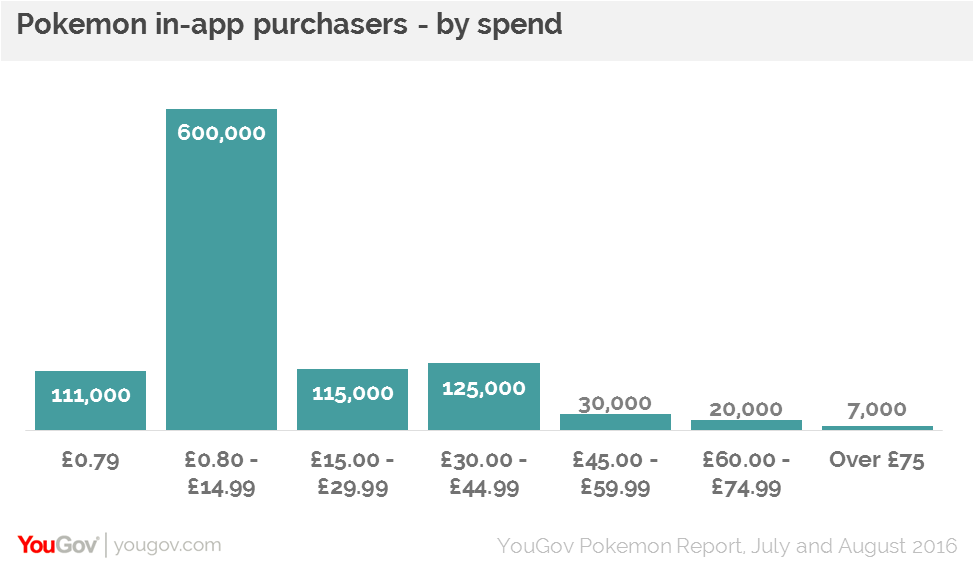The image size is (973, 563).
Task: Click the 30,000 value label
Action: tap(615, 403)
